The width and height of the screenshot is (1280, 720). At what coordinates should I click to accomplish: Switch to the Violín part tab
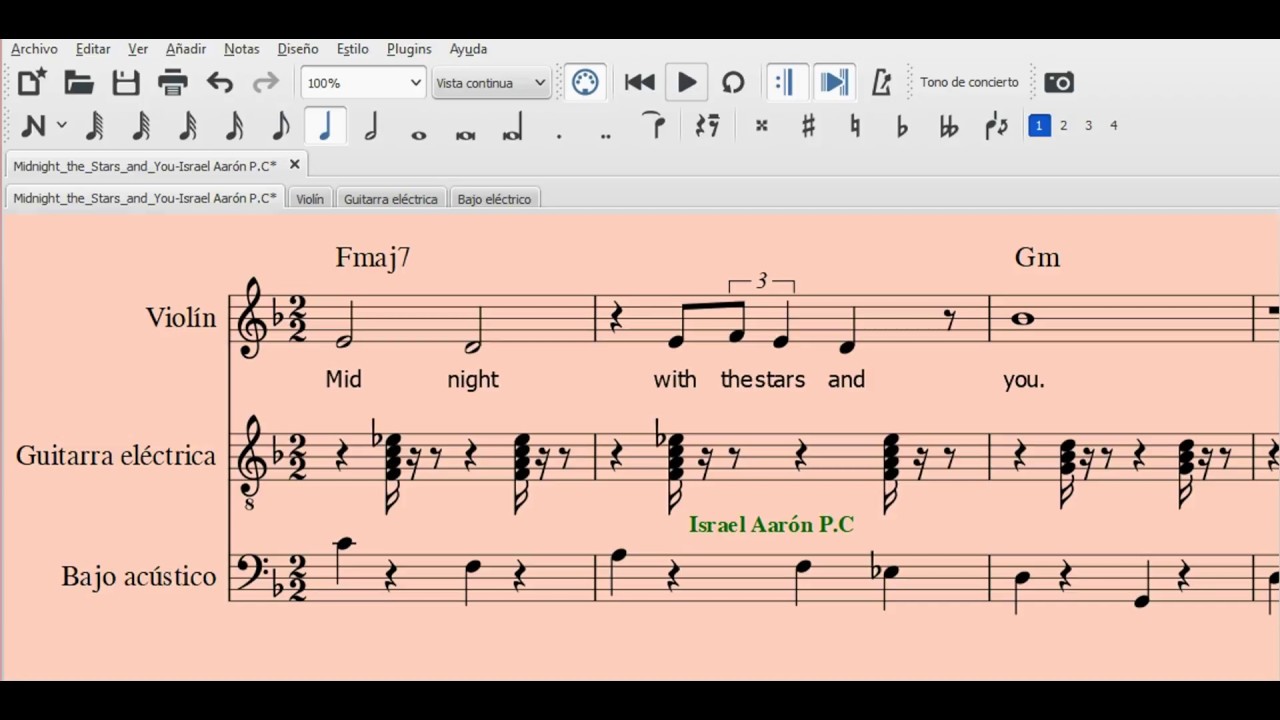tap(310, 199)
